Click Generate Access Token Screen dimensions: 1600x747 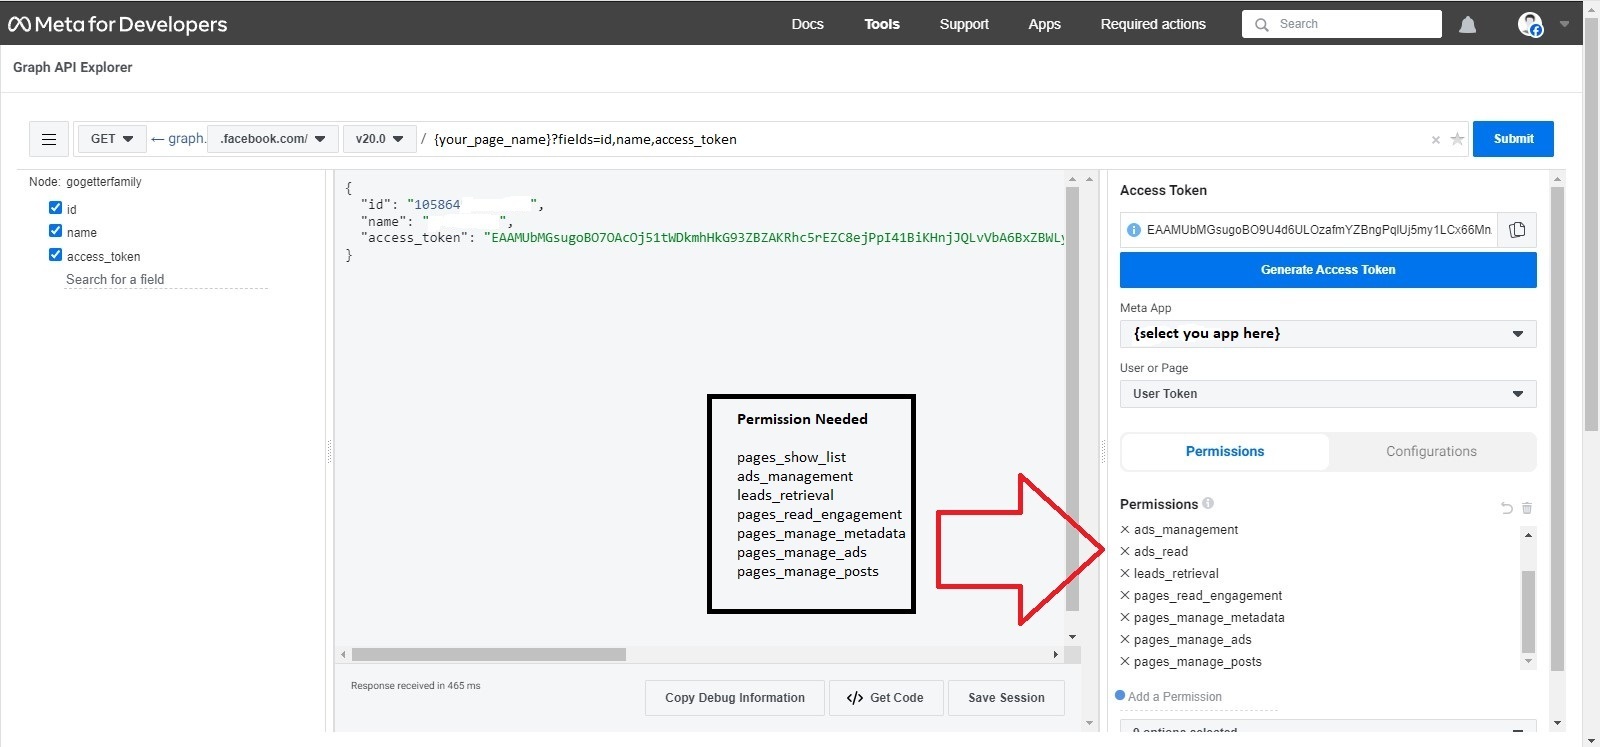click(1328, 270)
